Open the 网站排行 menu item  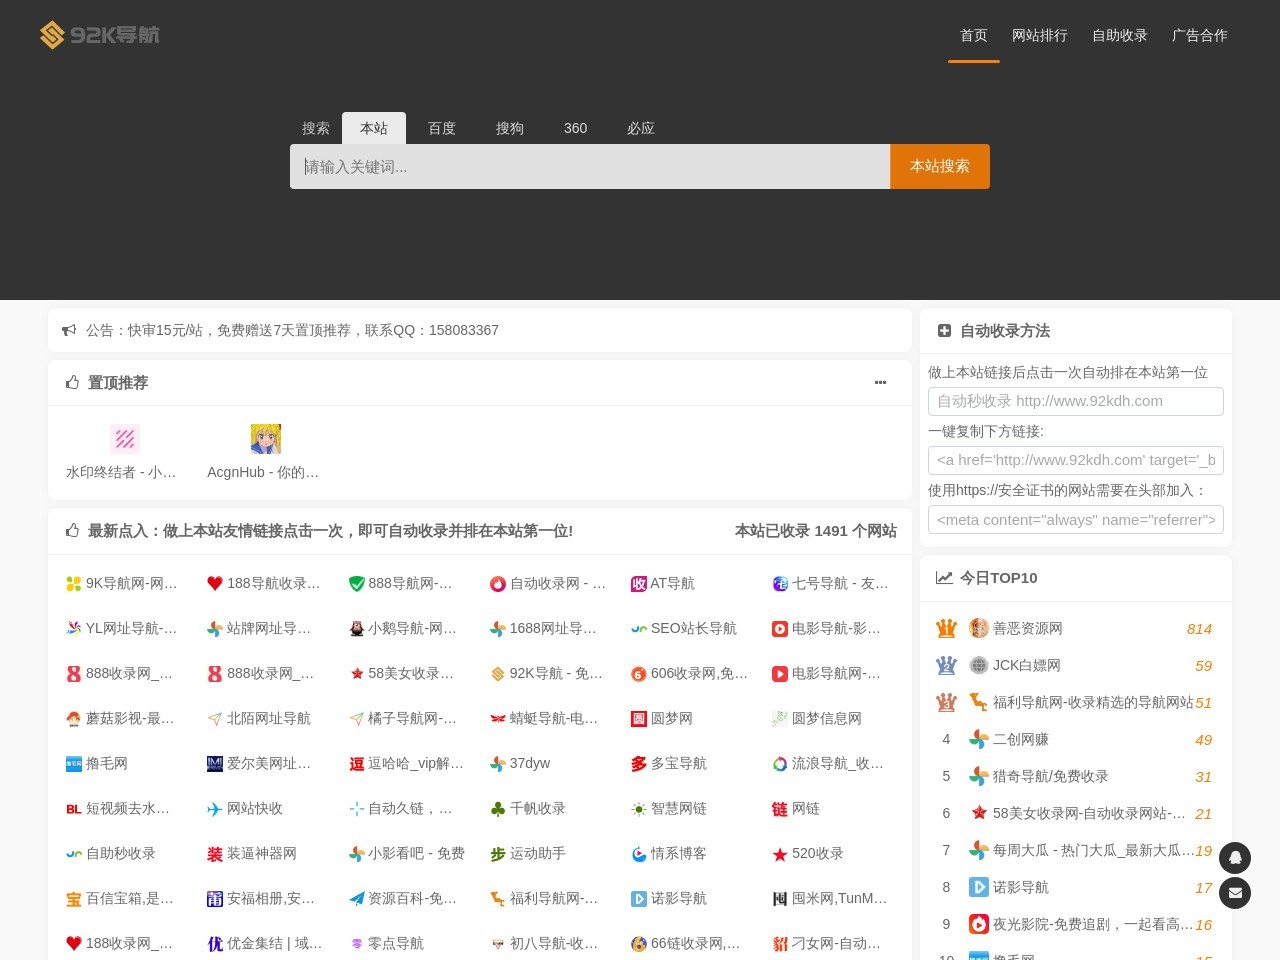pyautogui.click(x=1040, y=35)
